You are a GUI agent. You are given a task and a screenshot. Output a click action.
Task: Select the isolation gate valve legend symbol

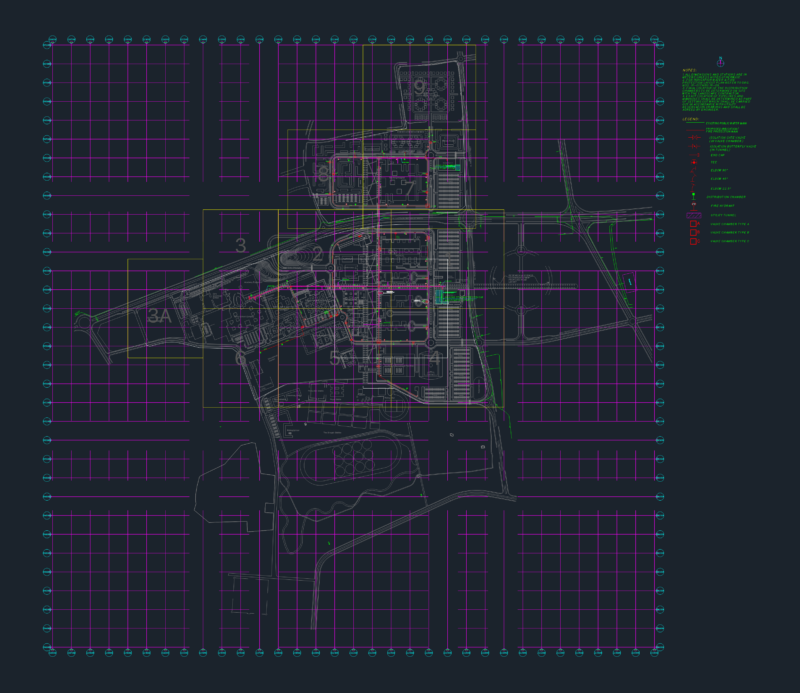pos(694,138)
